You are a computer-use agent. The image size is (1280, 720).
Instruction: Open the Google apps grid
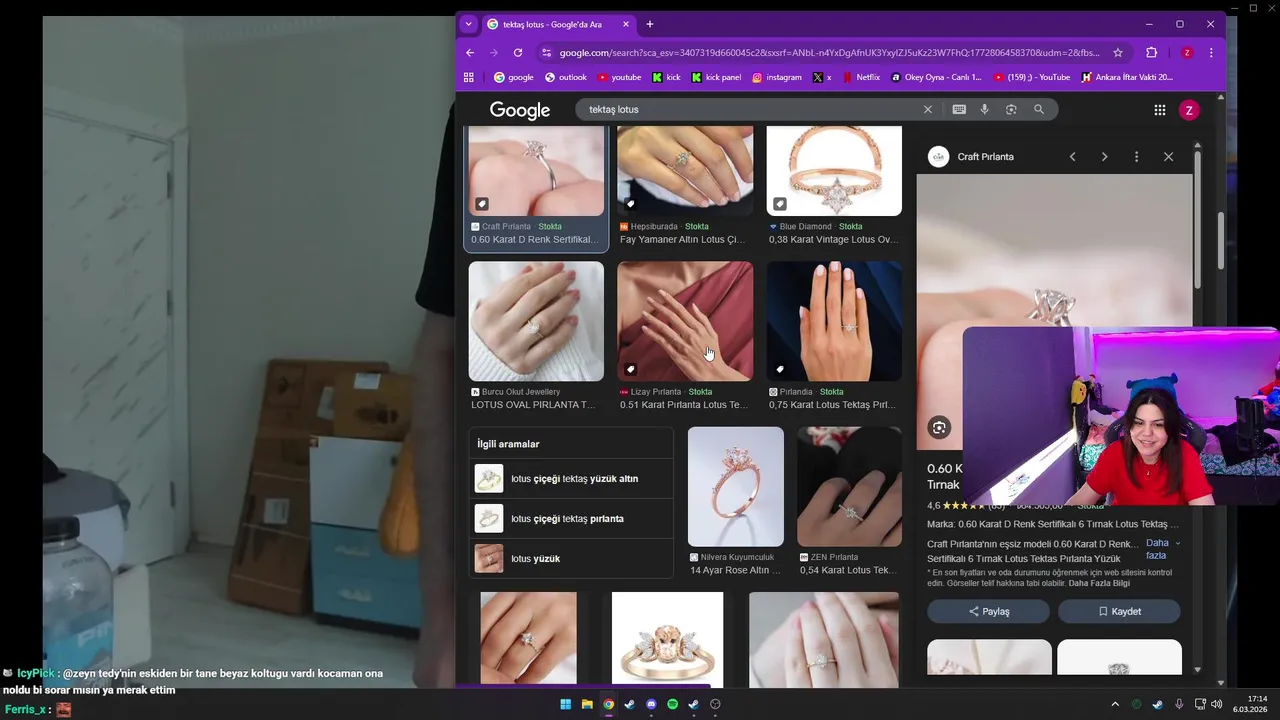click(1160, 110)
